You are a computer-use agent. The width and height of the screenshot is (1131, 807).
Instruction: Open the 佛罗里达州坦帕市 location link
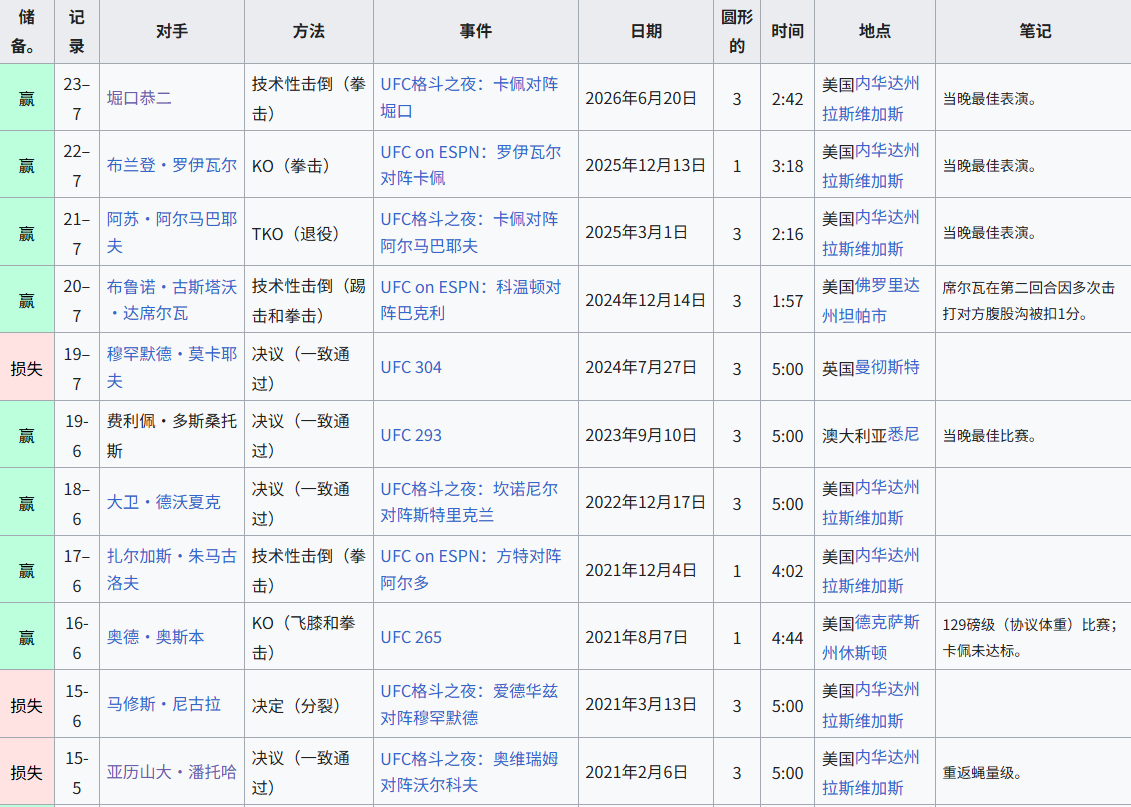pyautogui.click(x=871, y=300)
